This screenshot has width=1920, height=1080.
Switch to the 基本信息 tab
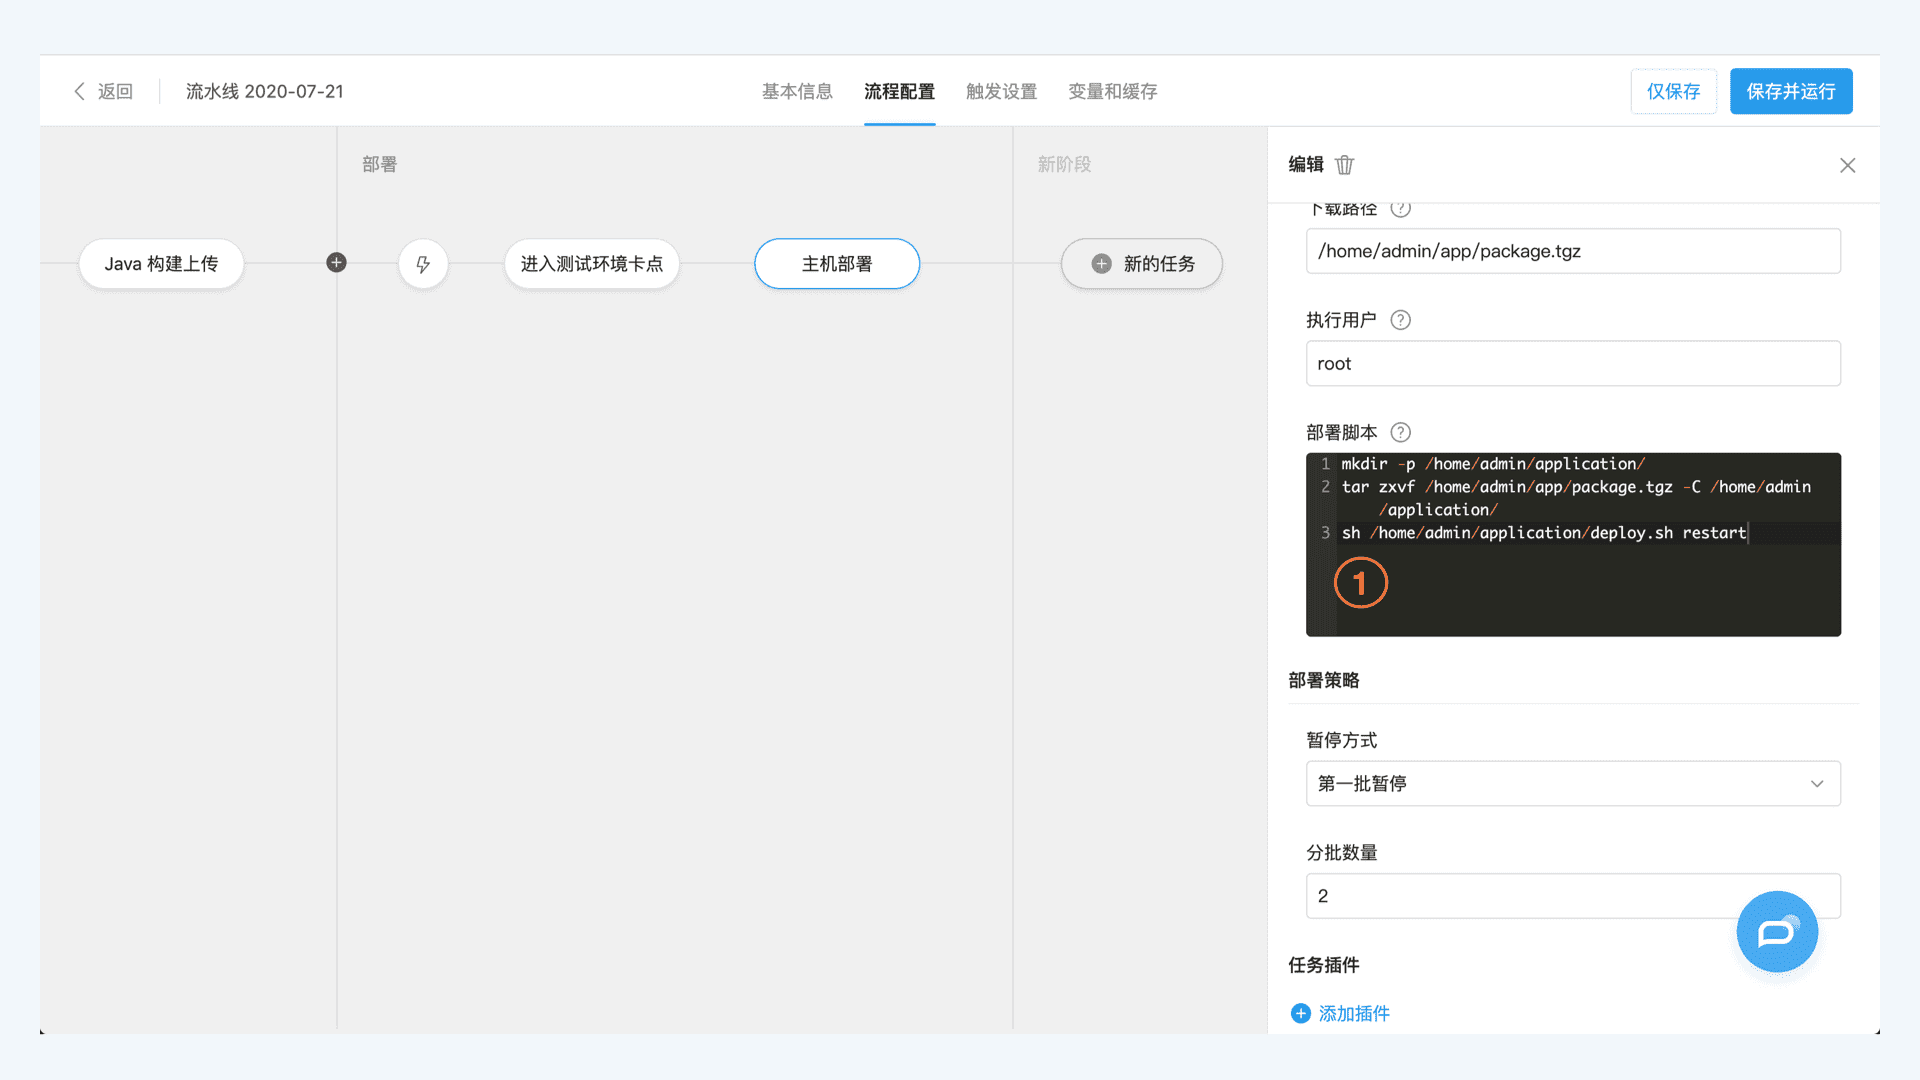coord(797,91)
